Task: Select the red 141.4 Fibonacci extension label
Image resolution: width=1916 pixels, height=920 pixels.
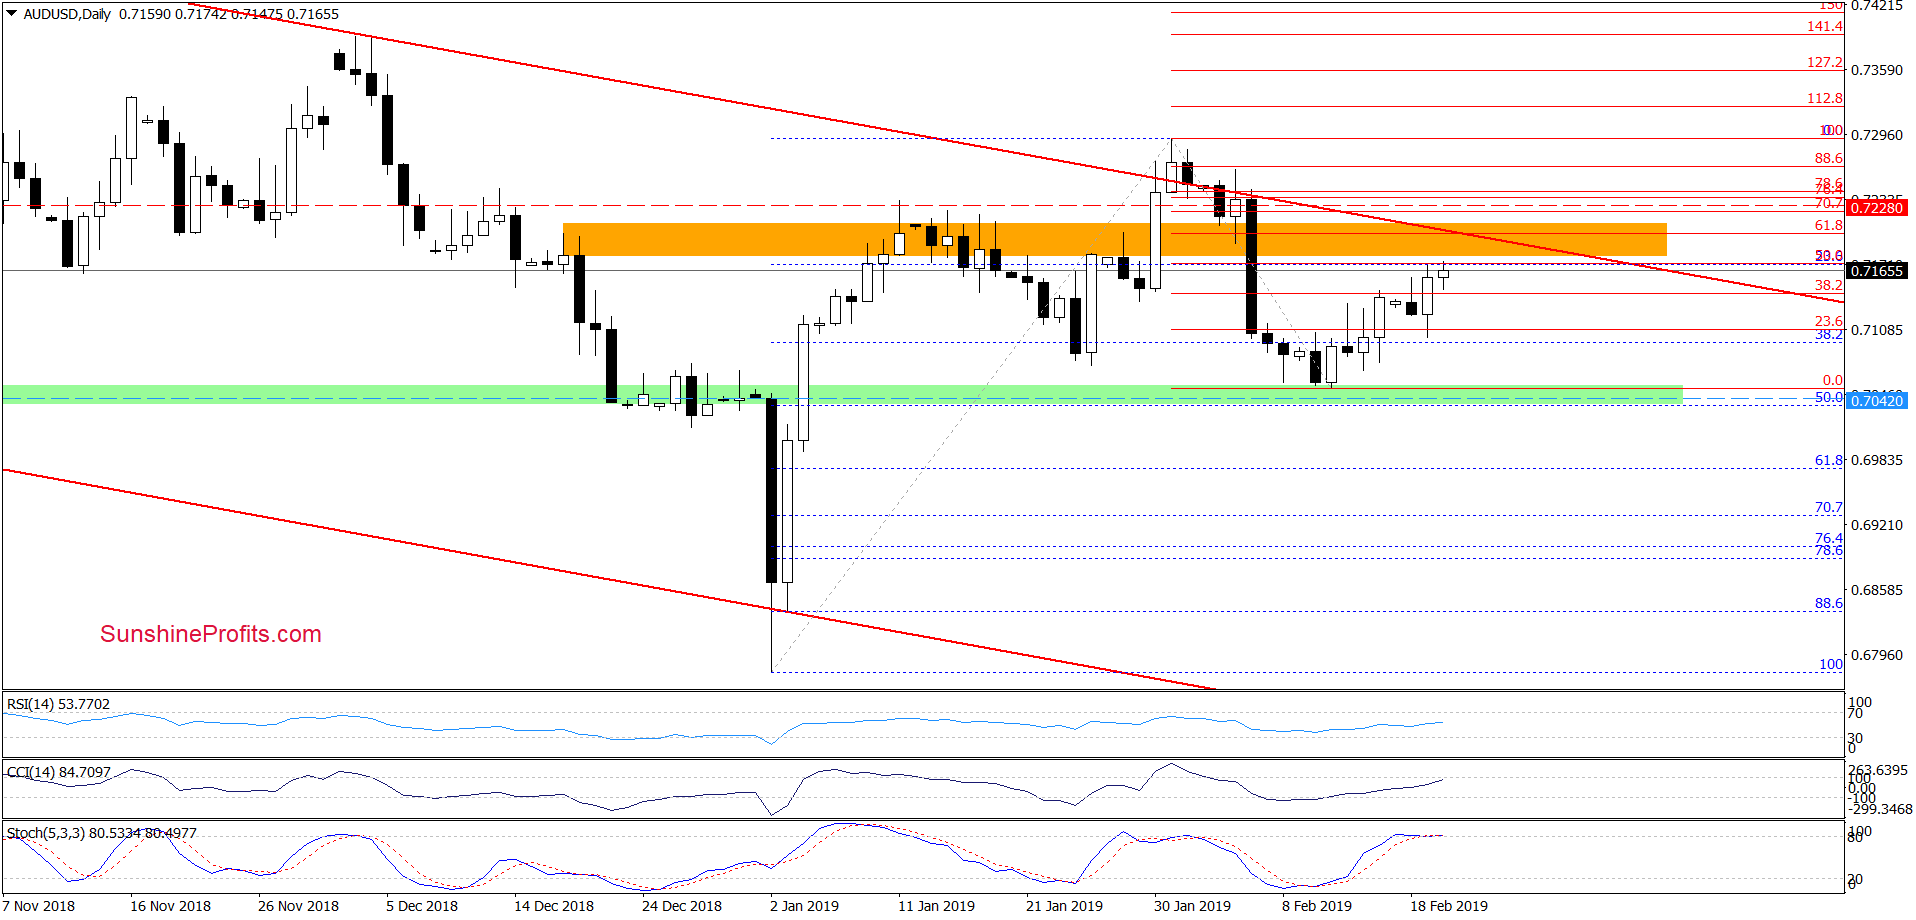Action: coord(1824,26)
